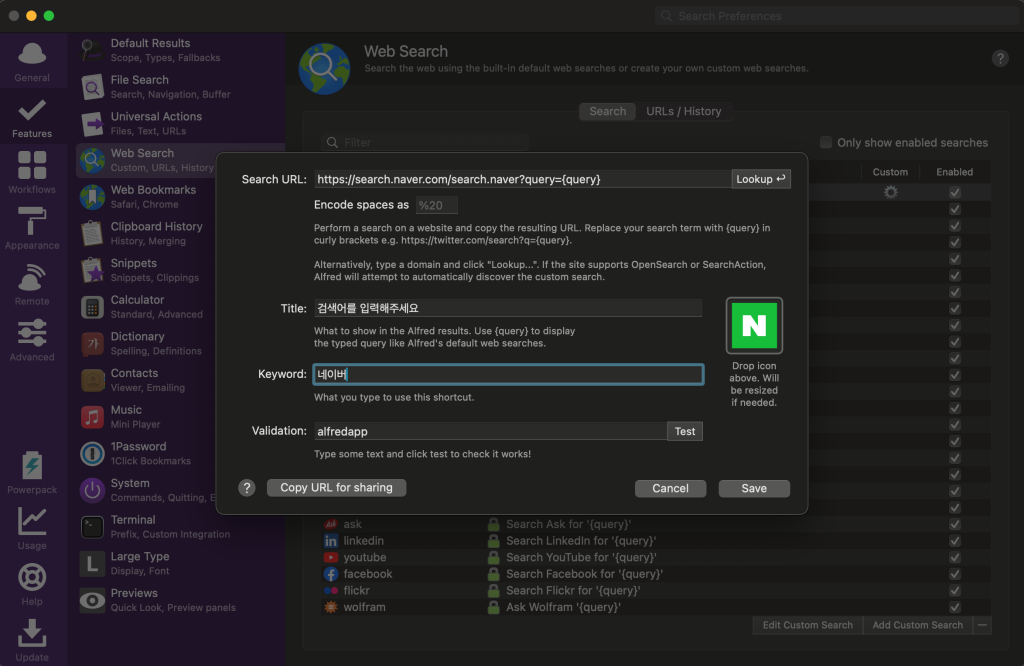The image size is (1024, 666).
Task: Select Large Type feature
Action: point(180,563)
